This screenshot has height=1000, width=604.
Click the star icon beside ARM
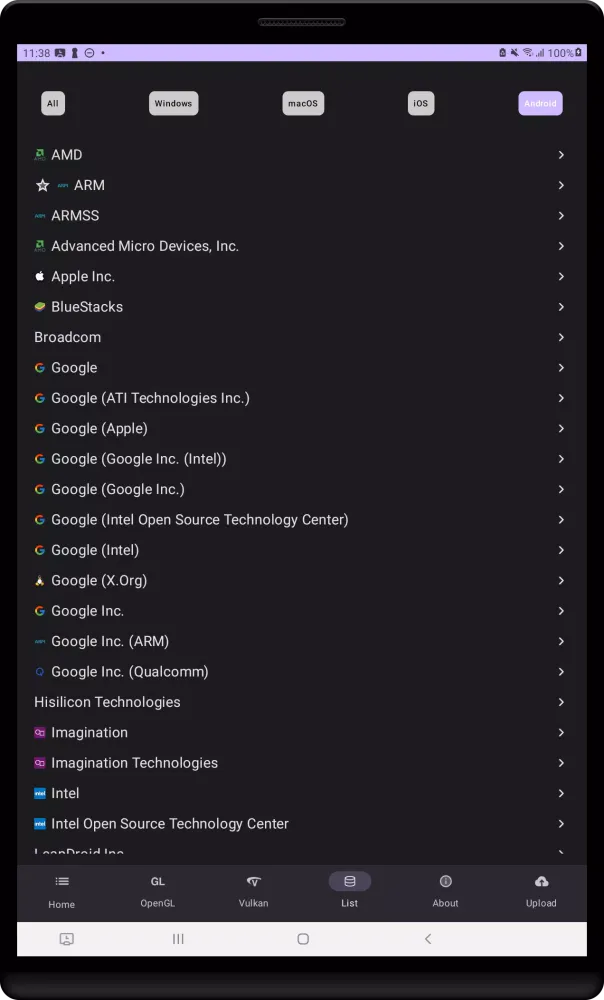tap(42, 185)
